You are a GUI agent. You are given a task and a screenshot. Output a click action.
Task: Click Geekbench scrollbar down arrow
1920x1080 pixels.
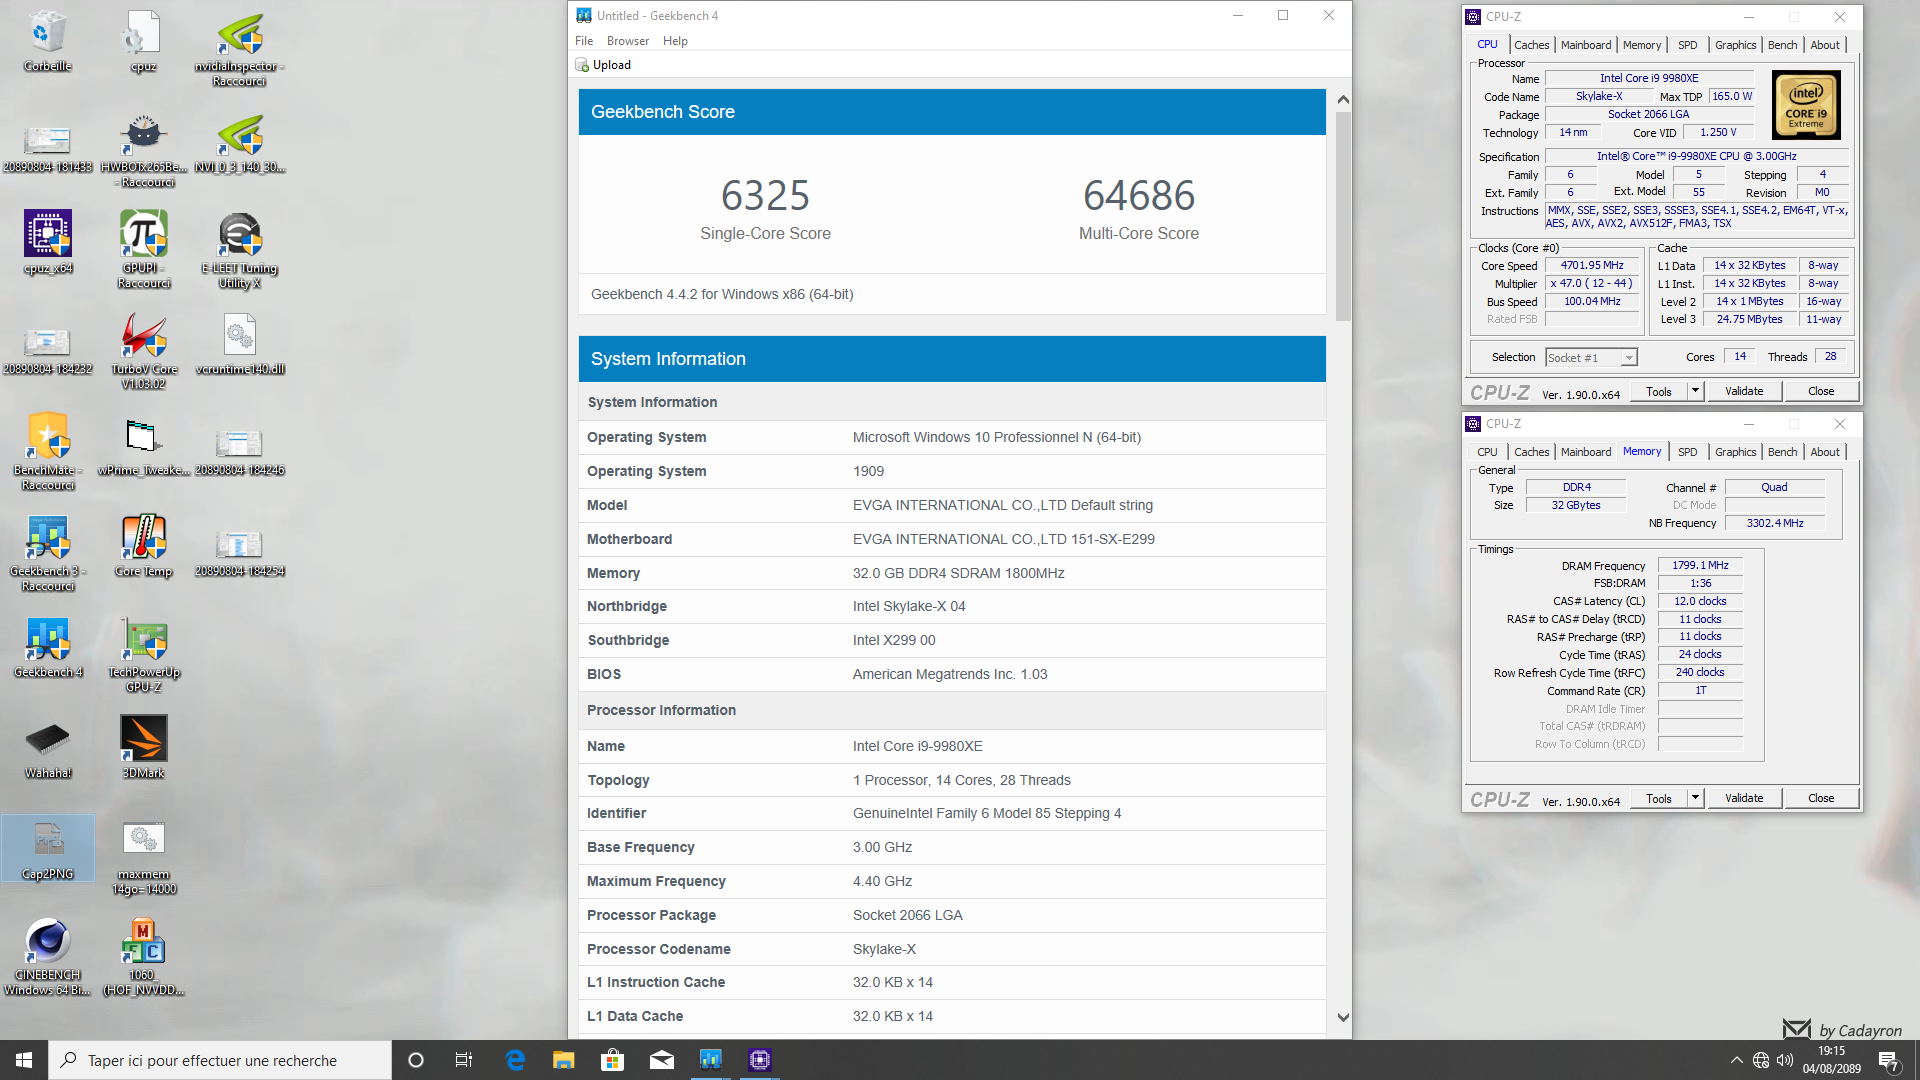(x=1343, y=1017)
